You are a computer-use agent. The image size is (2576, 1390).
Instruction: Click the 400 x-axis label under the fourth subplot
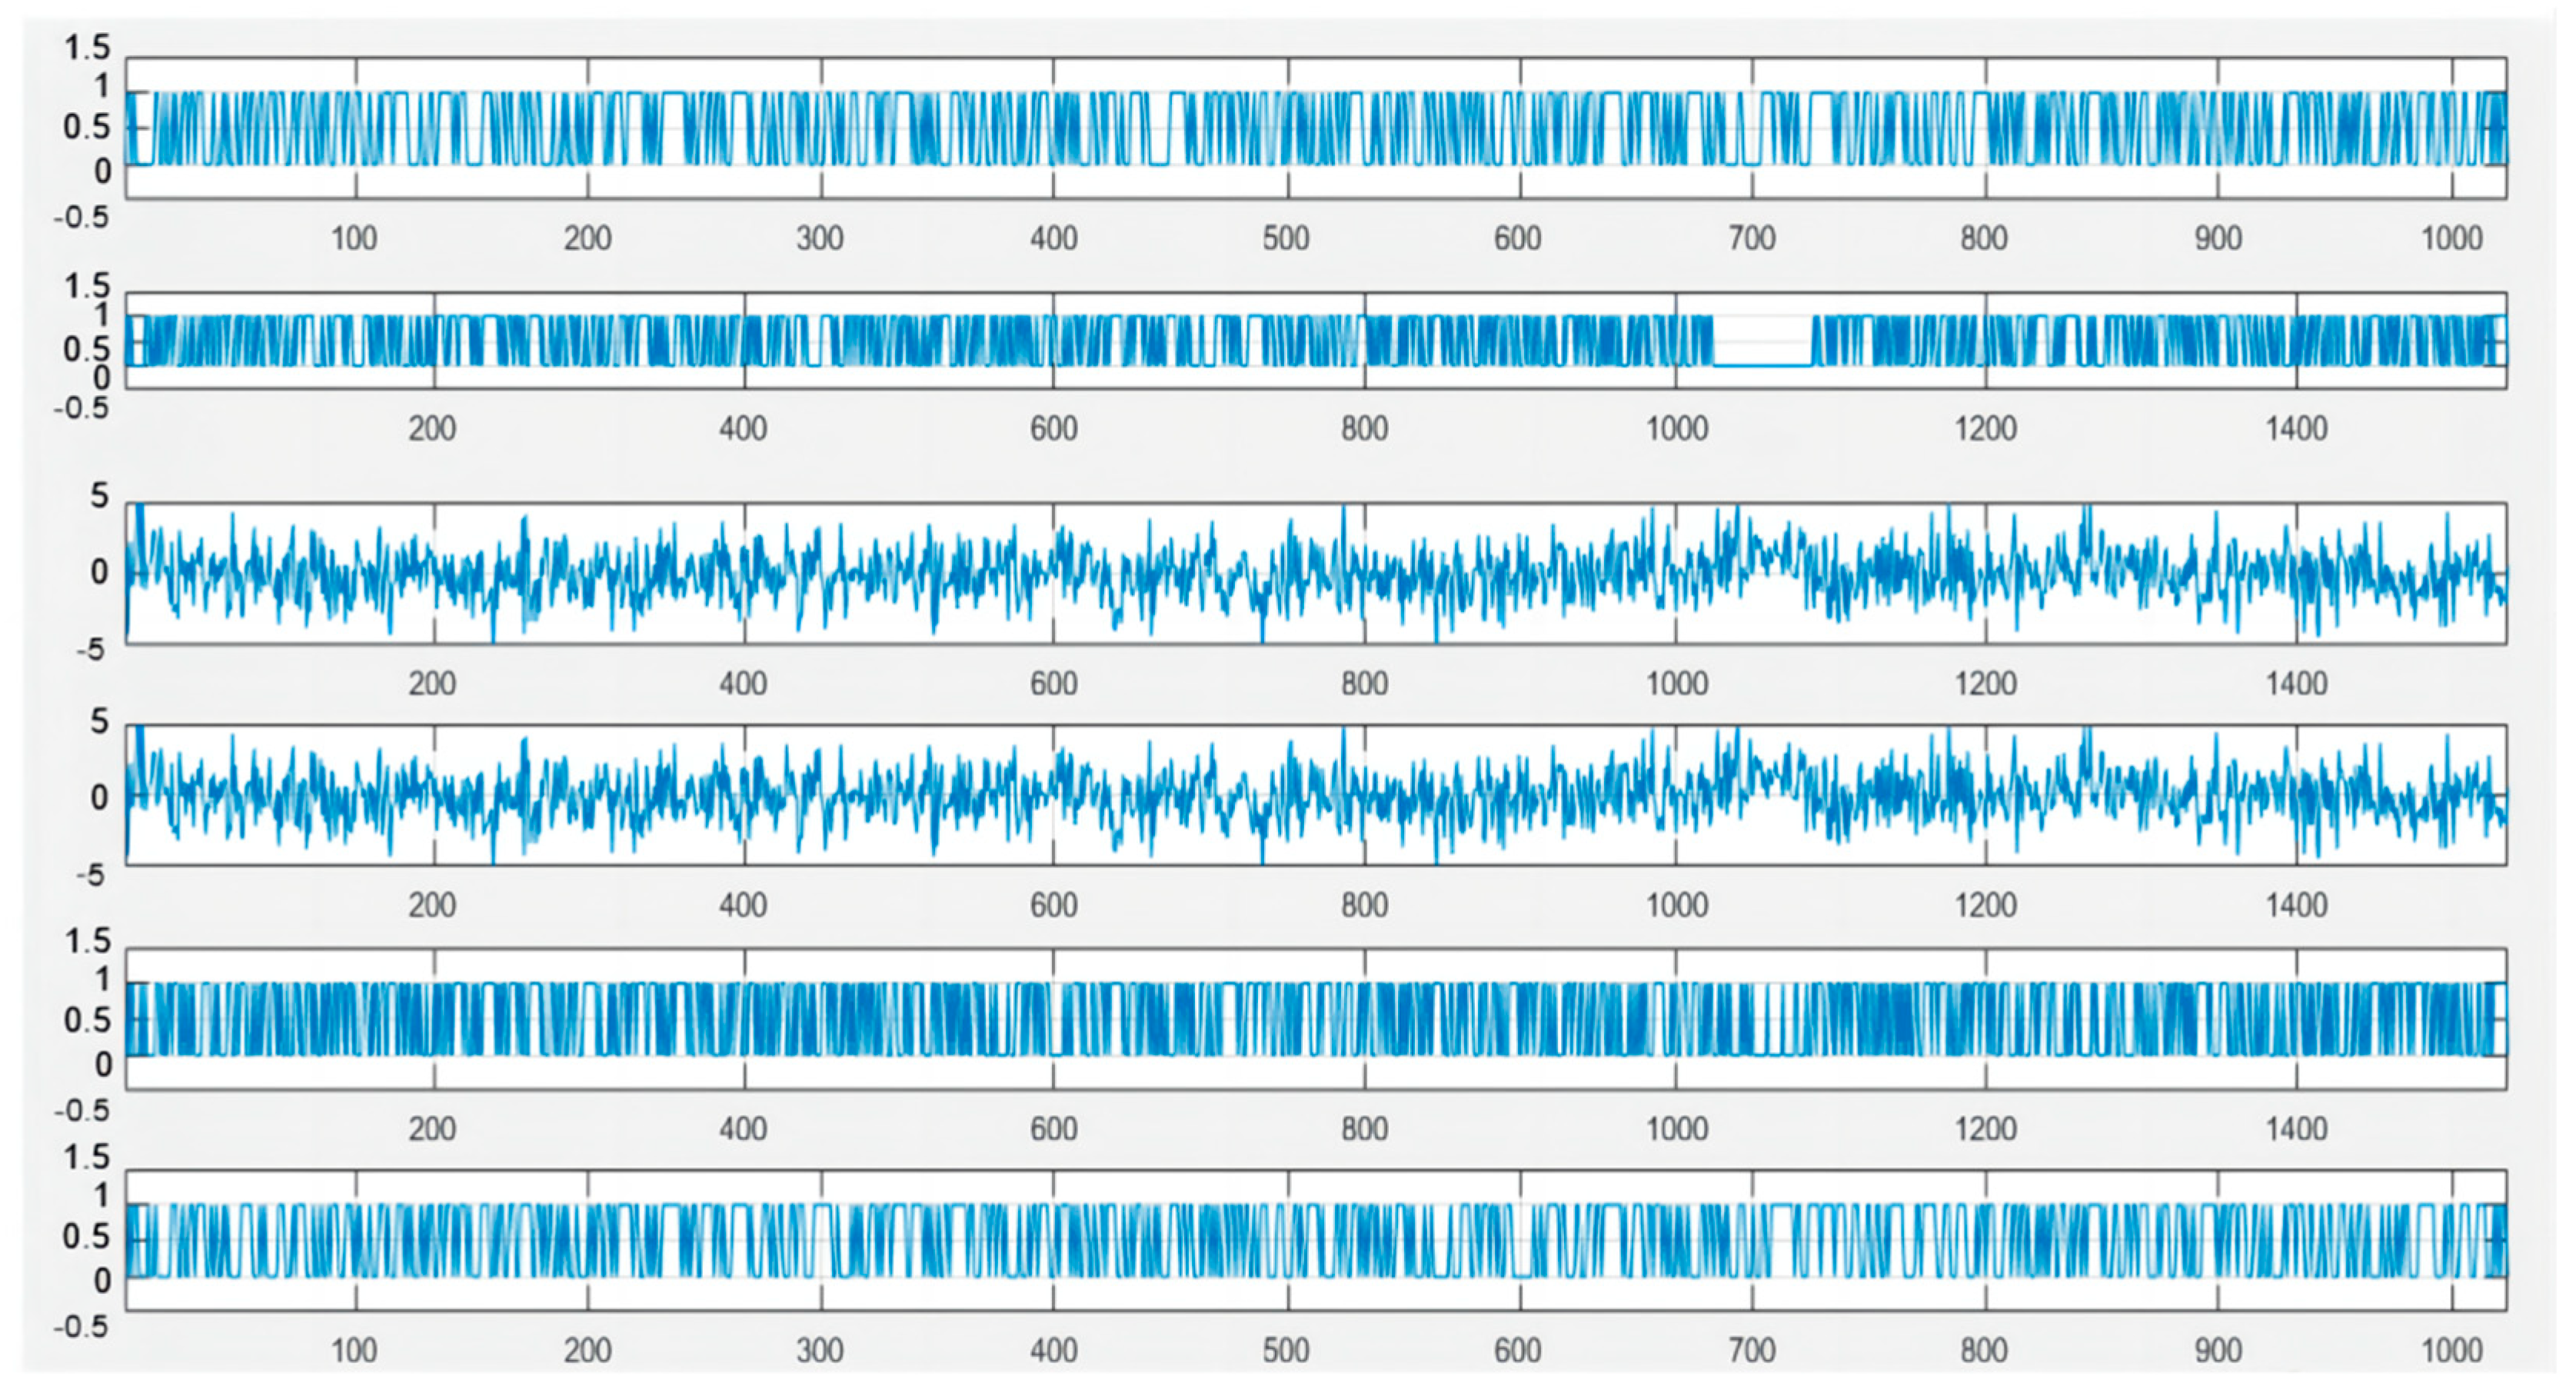[x=742, y=905]
